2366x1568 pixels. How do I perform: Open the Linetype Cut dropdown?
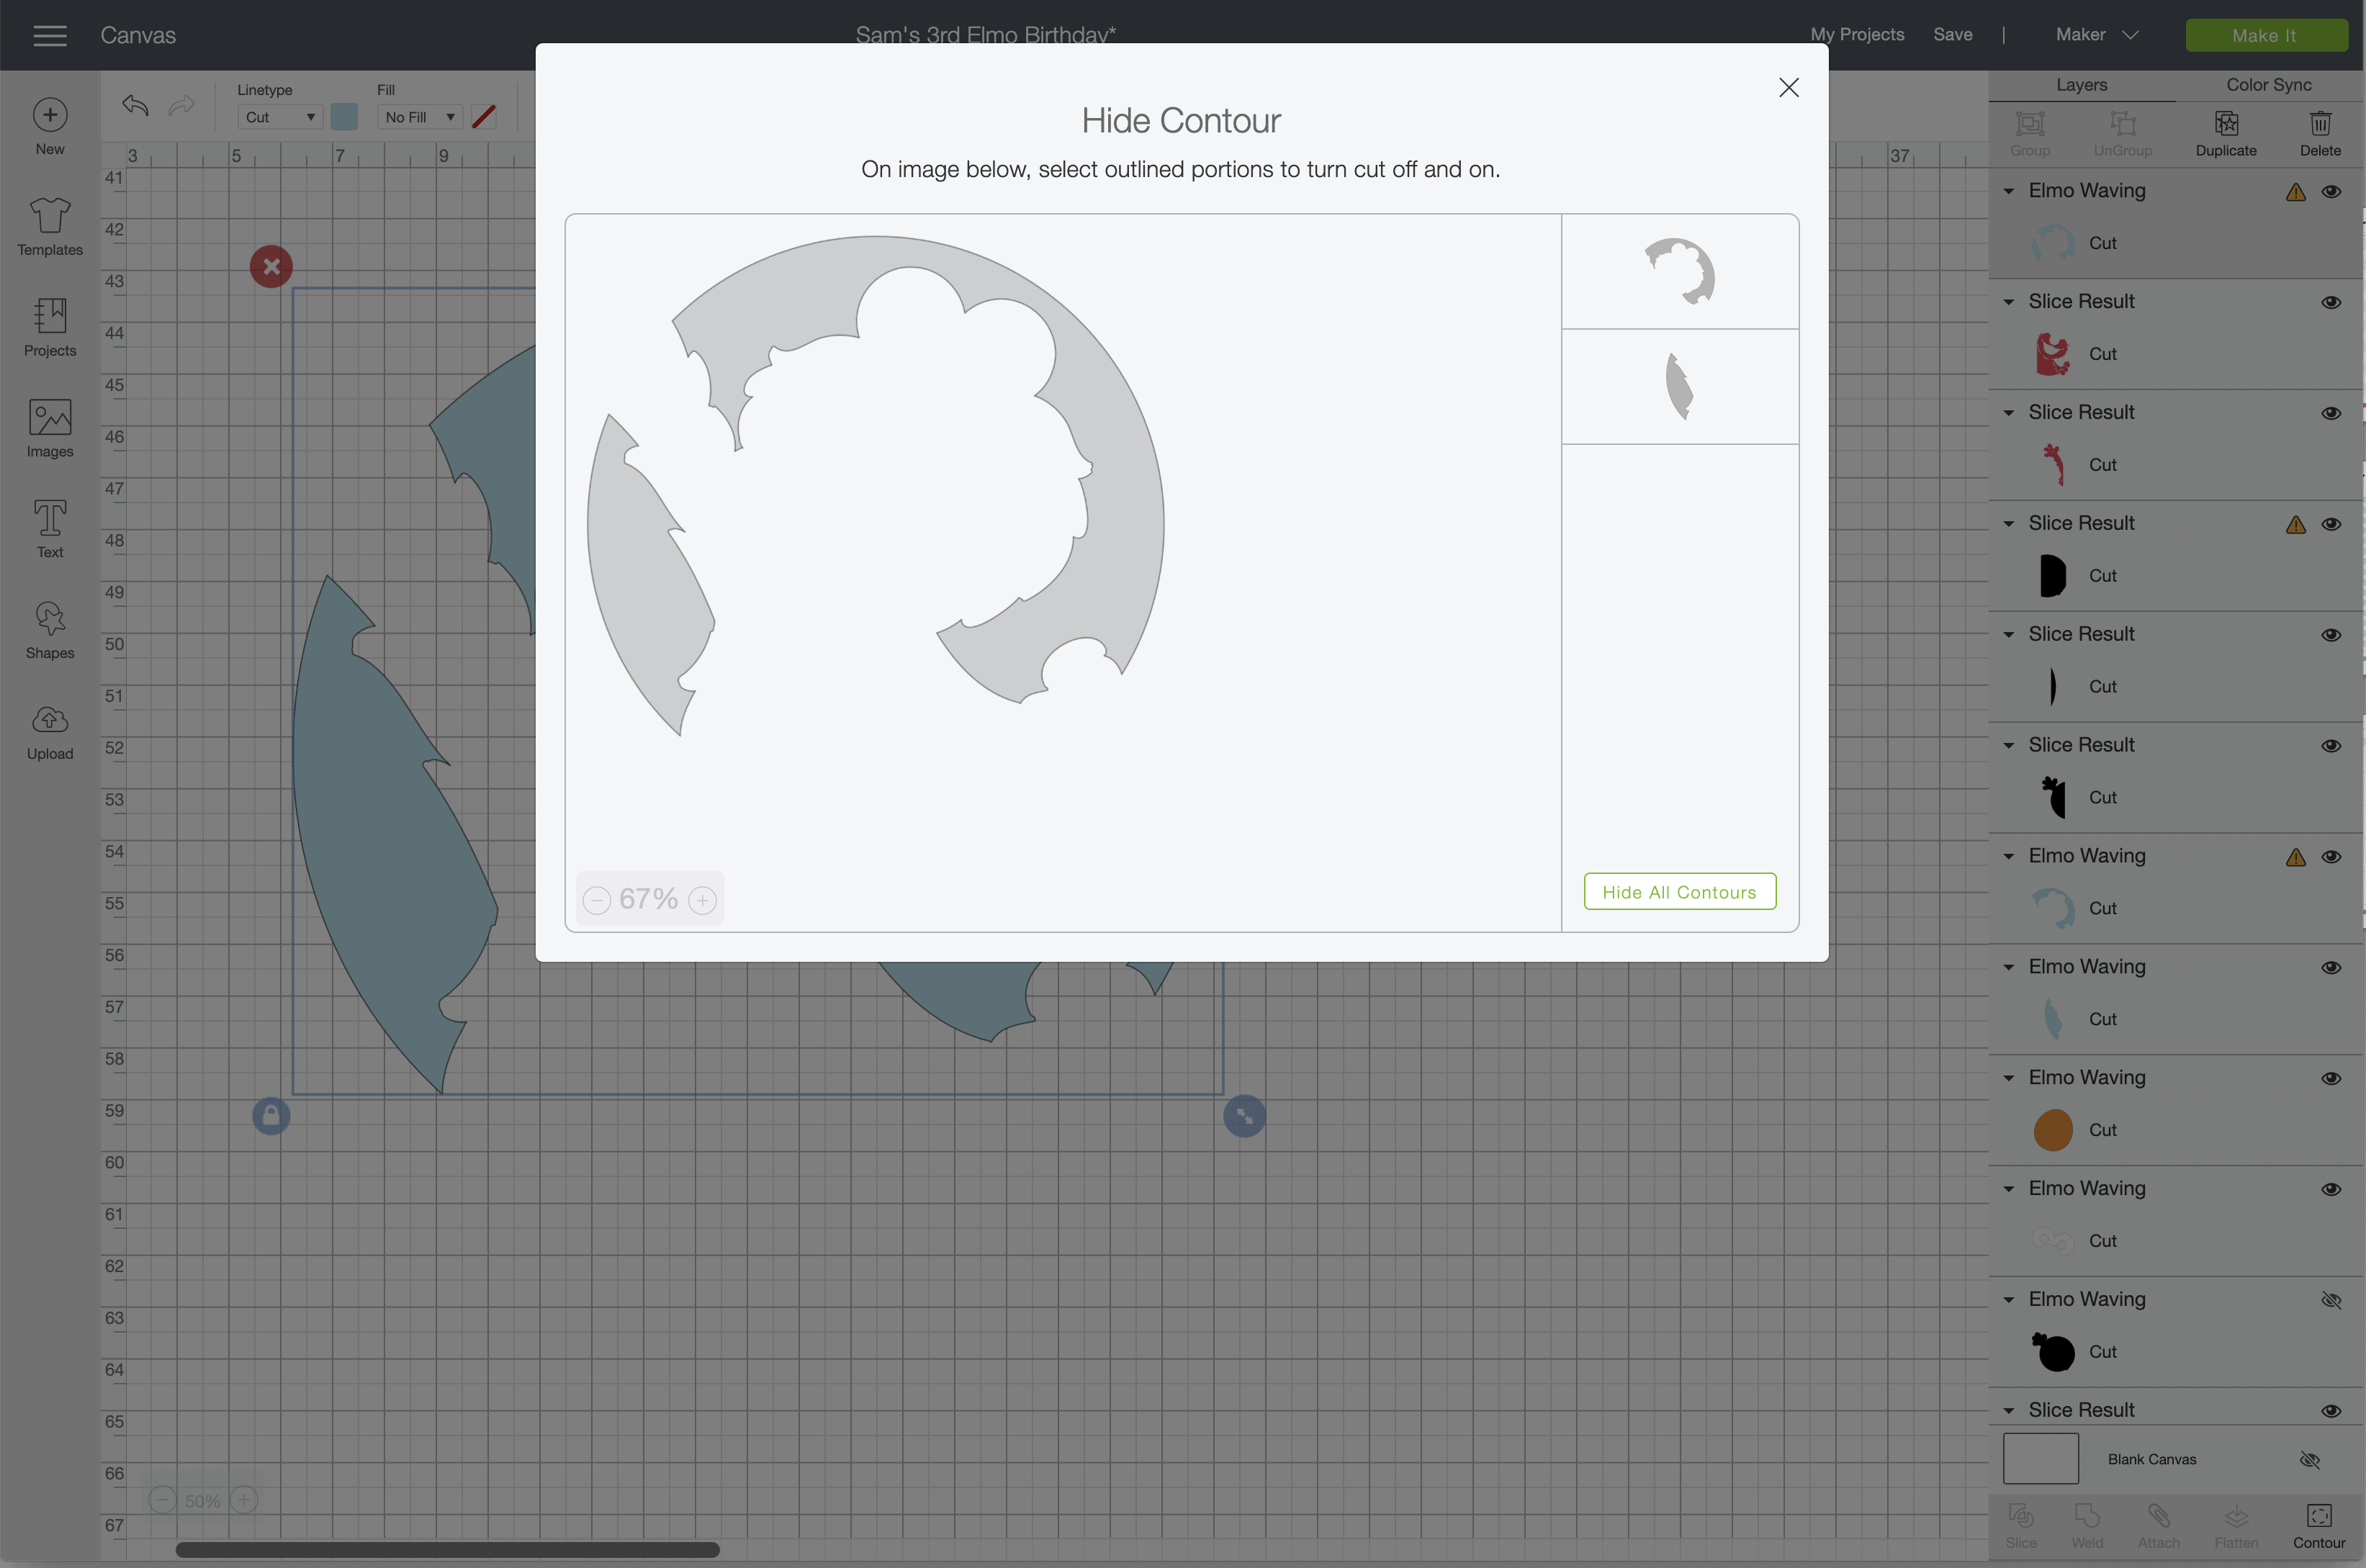tap(280, 117)
